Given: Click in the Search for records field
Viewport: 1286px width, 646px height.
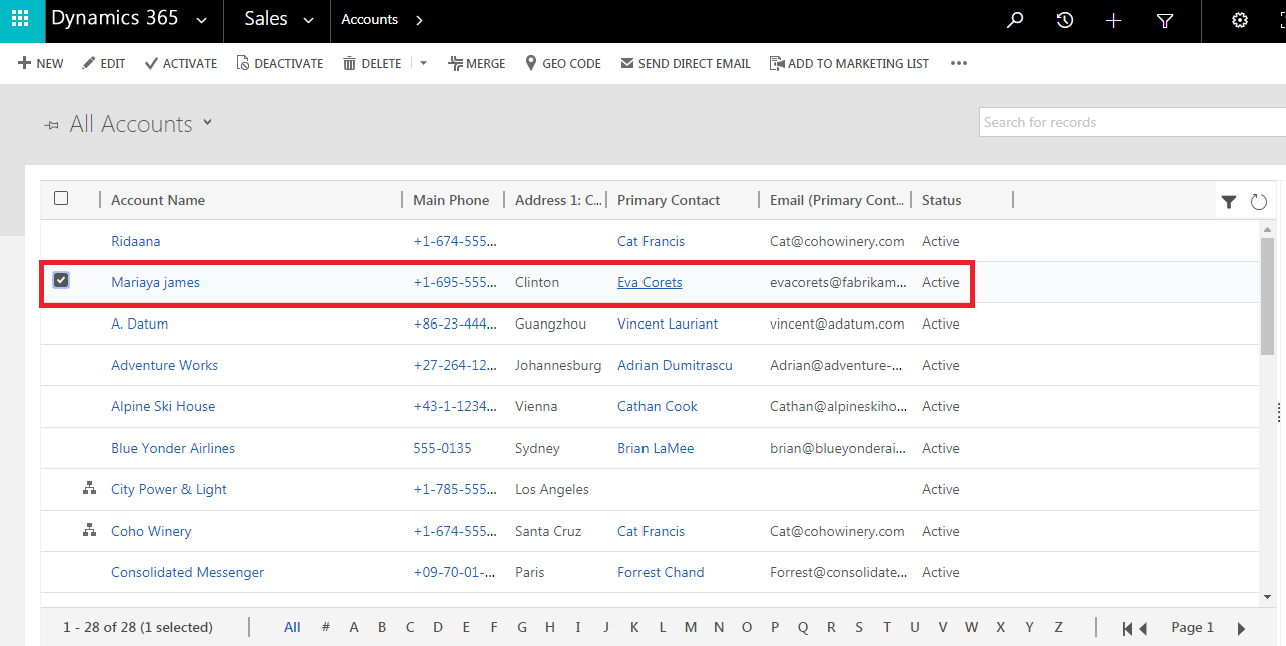Looking at the screenshot, I should [1132, 122].
